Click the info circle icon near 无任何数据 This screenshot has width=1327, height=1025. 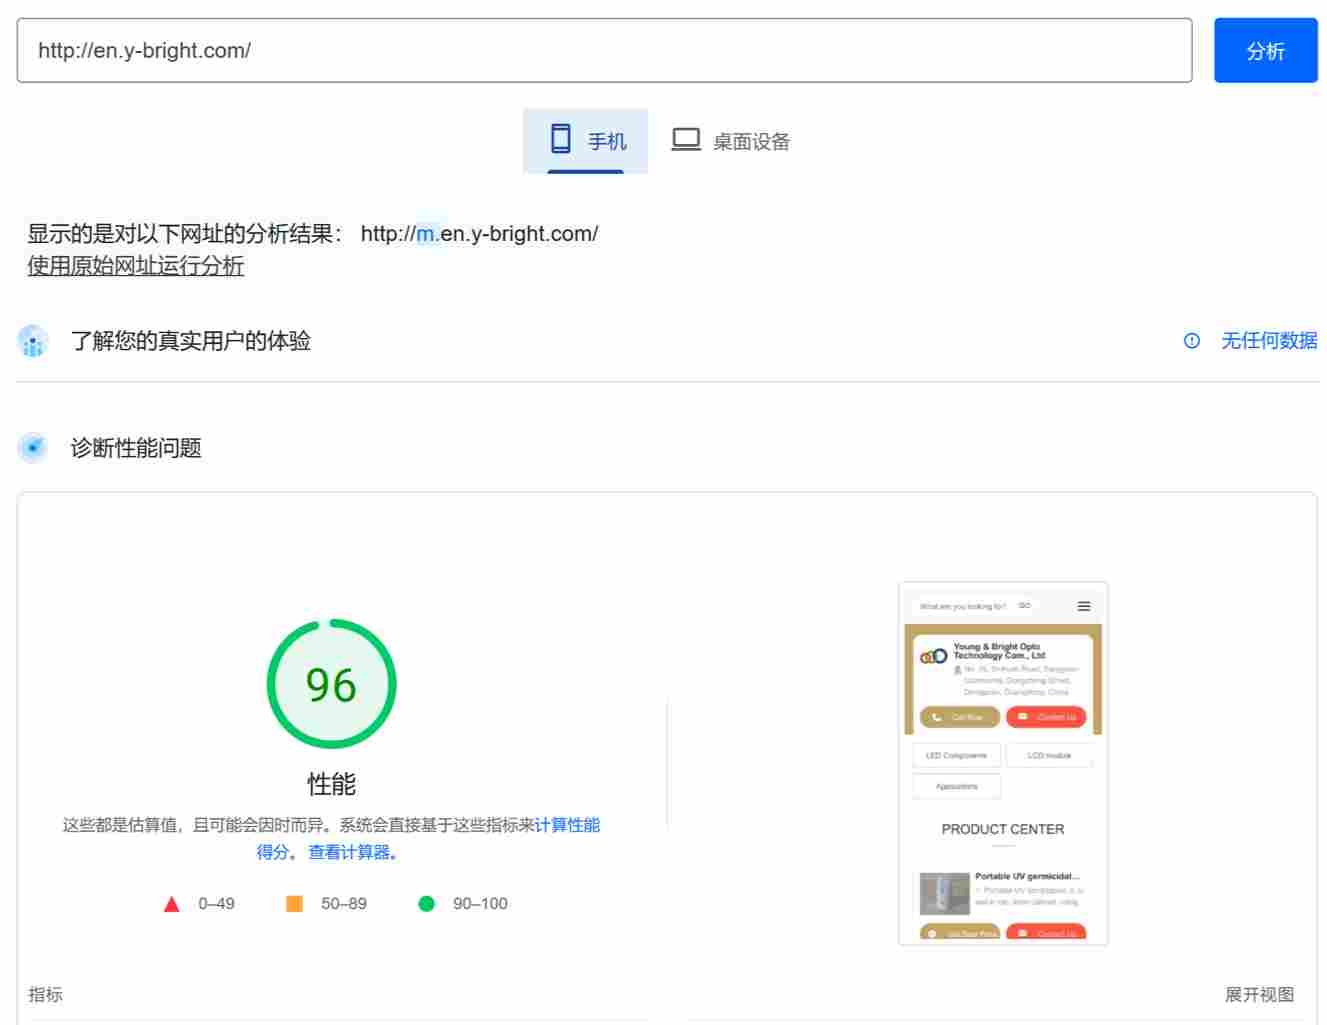(x=1191, y=341)
